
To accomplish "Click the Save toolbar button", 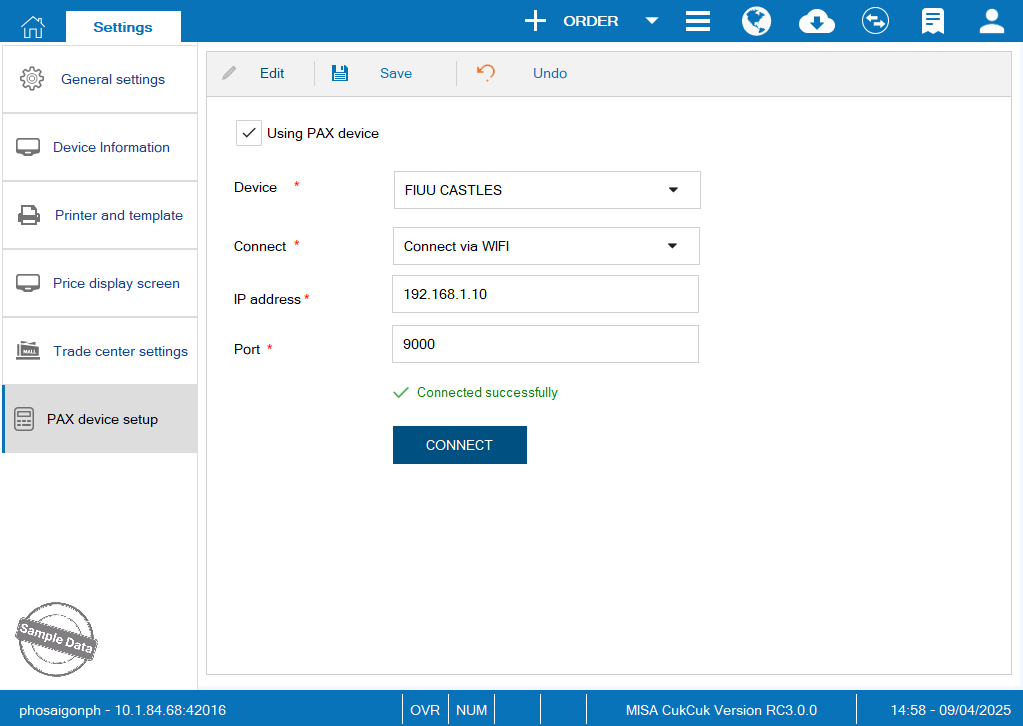I will pyautogui.click(x=396, y=73).
